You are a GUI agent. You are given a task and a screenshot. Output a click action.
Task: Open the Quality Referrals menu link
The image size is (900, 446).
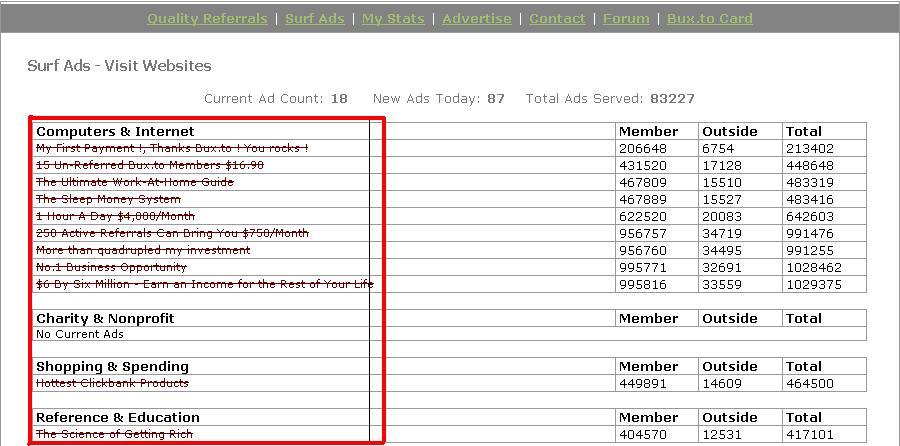(207, 18)
